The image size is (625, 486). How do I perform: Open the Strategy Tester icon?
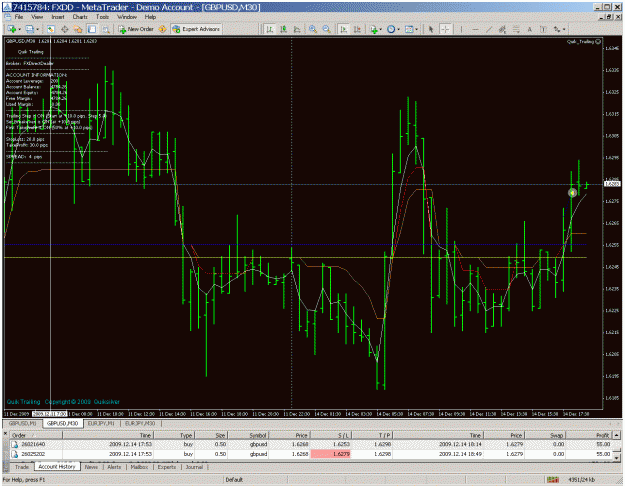(106, 29)
